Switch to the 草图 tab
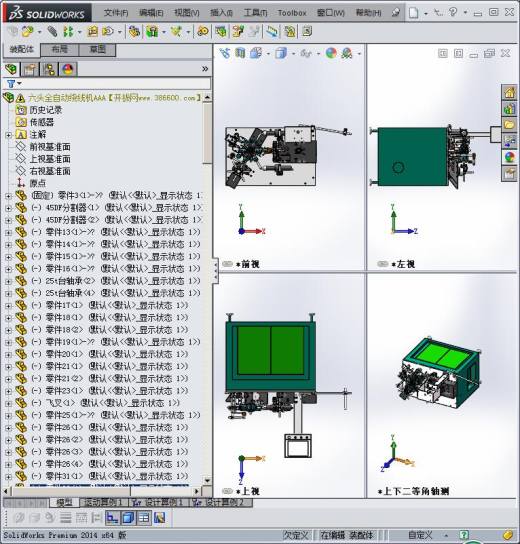Viewport: 520px width, 544px height. (97, 49)
